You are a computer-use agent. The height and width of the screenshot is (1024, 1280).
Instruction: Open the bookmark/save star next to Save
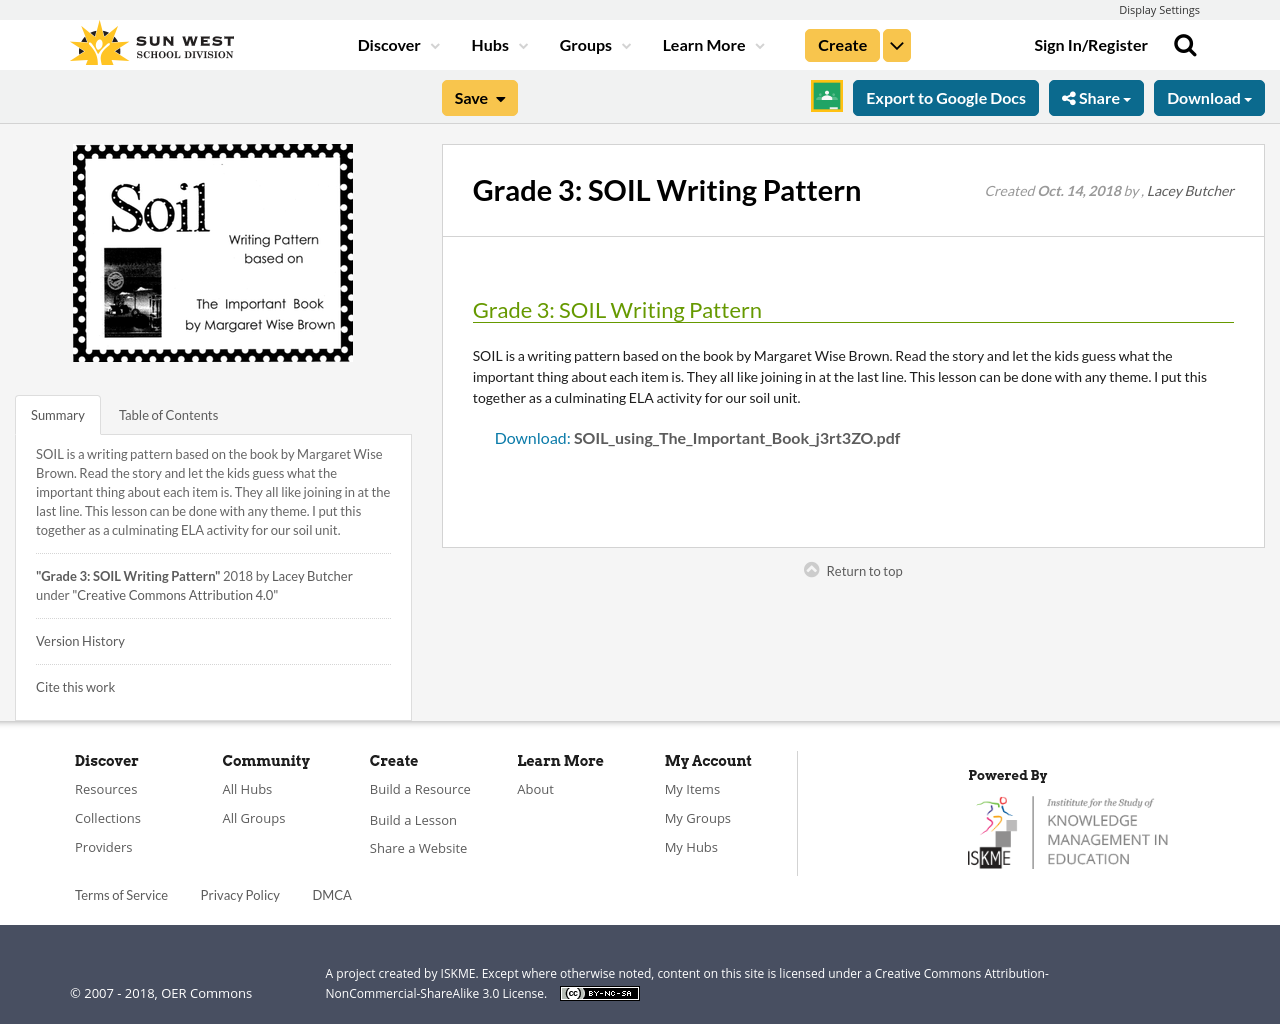[500, 97]
